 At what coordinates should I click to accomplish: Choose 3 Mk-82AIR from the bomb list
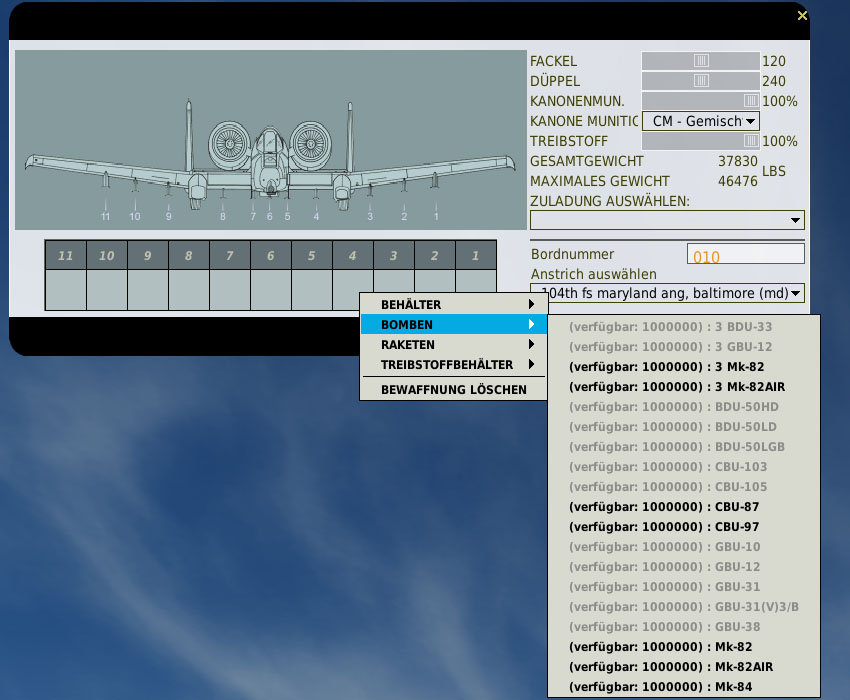[662, 386]
